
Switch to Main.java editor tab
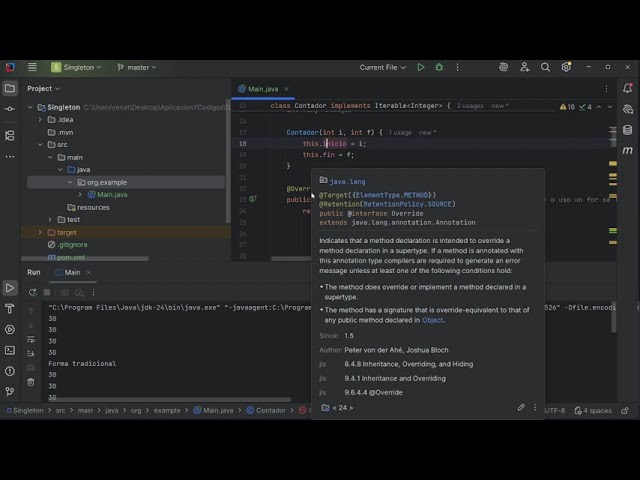coord(263,89)
